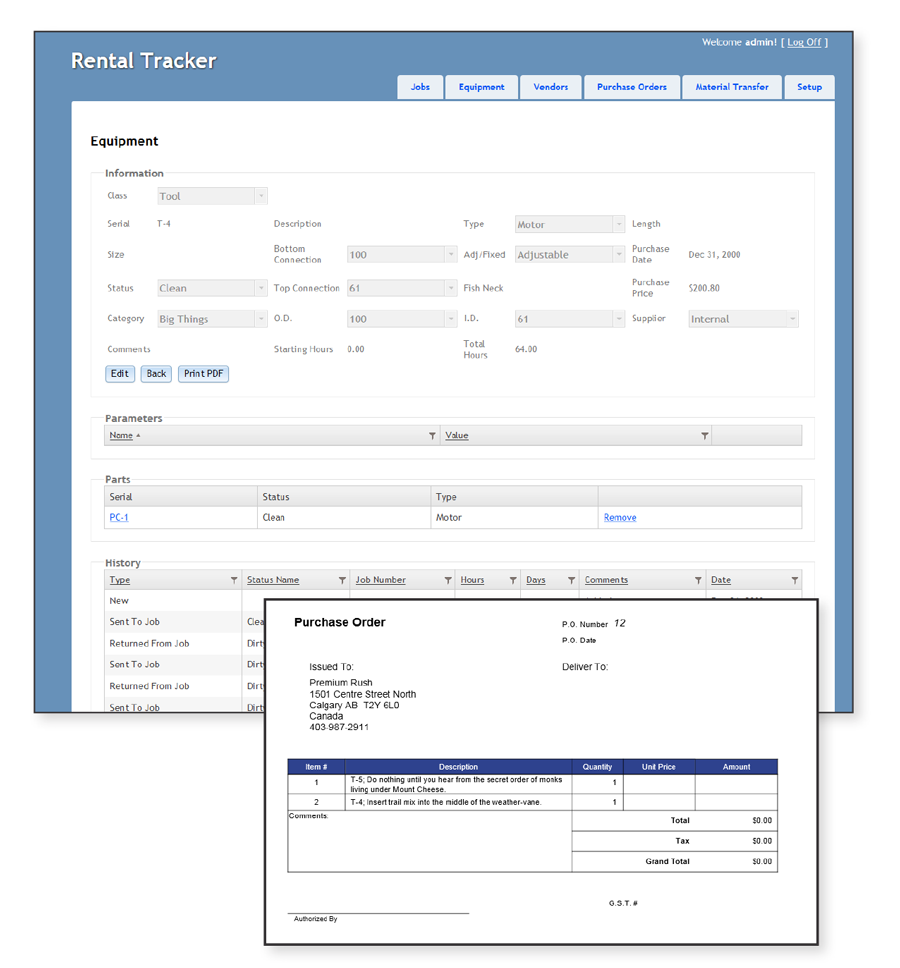
Task: Sort History by the Hours header
Action: coord(472,580)
